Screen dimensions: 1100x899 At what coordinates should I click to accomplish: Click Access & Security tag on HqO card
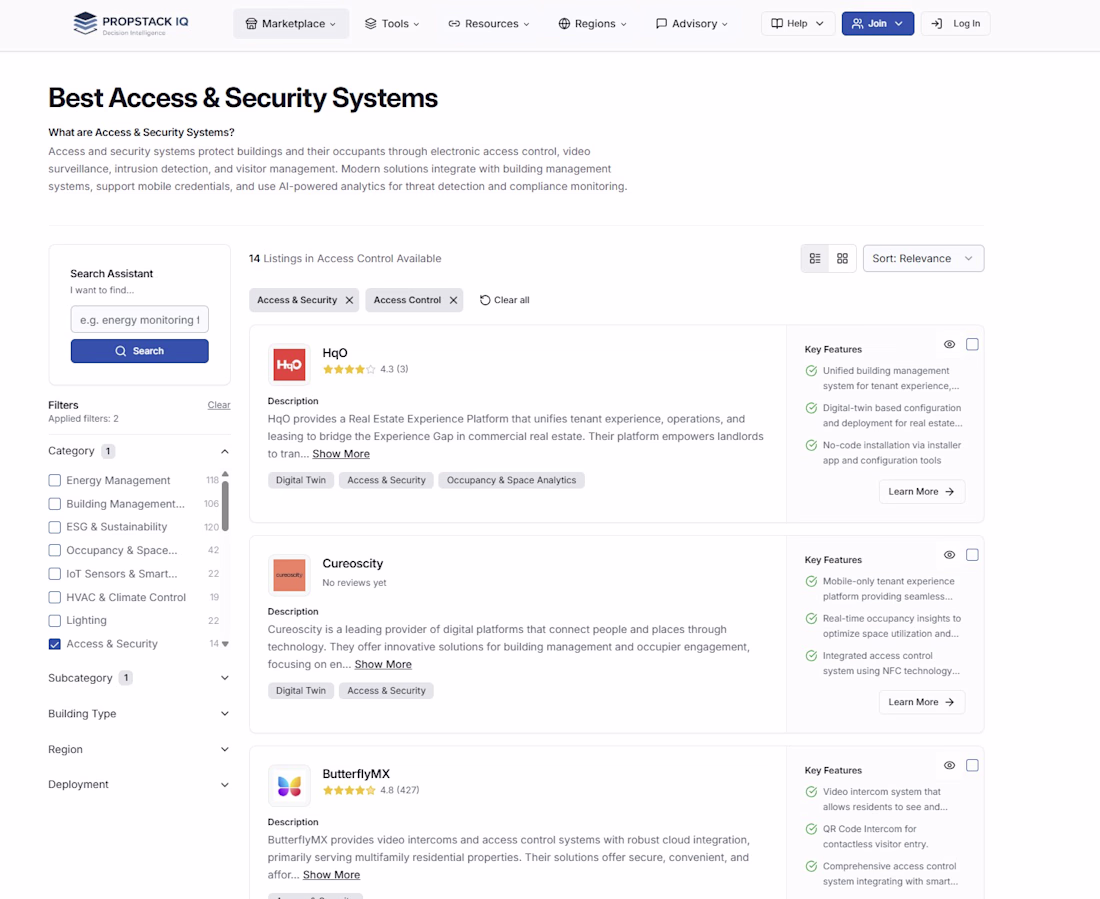(387, 480)
